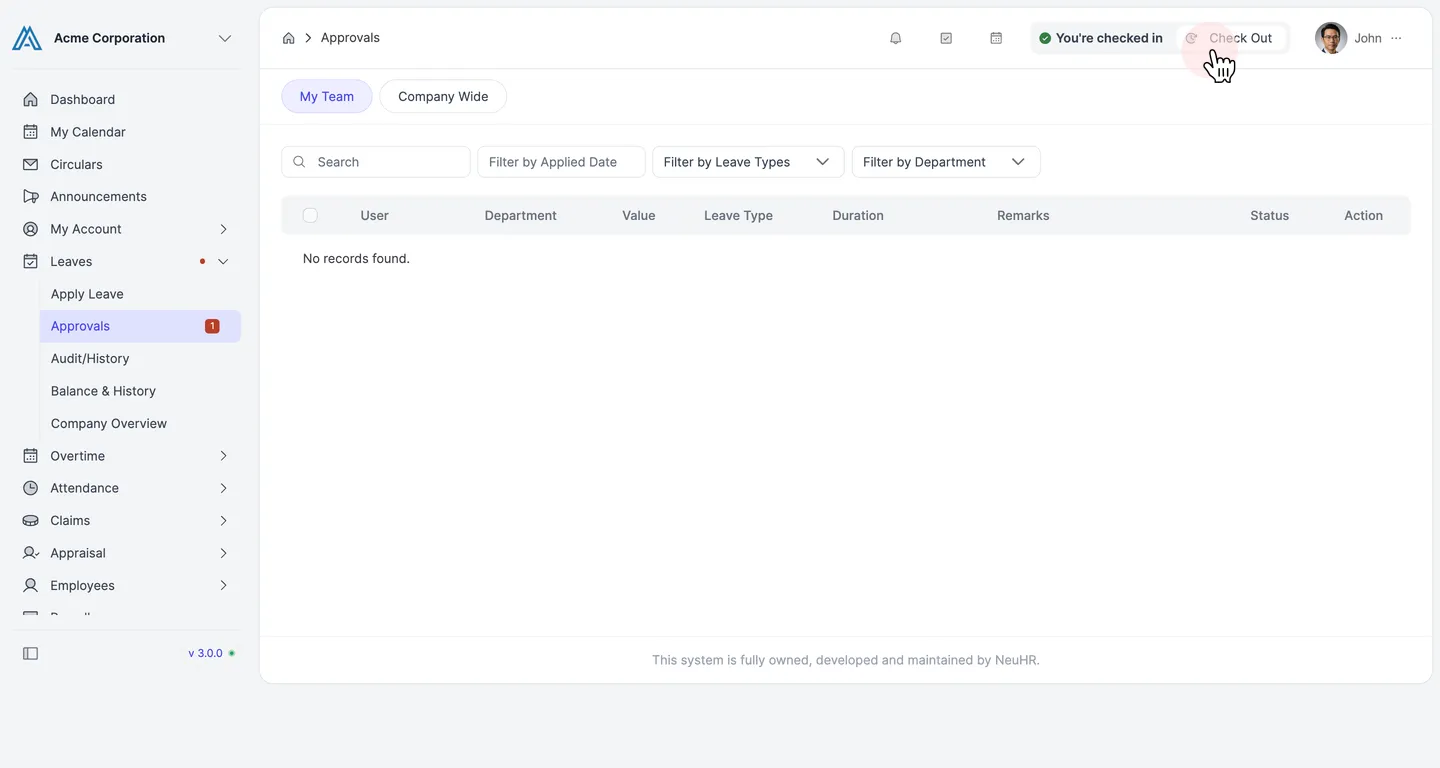Click the My Calendar sidebar icon
Image resolution: width=1440 pixels, height=768 pixels.
(30, 132)
